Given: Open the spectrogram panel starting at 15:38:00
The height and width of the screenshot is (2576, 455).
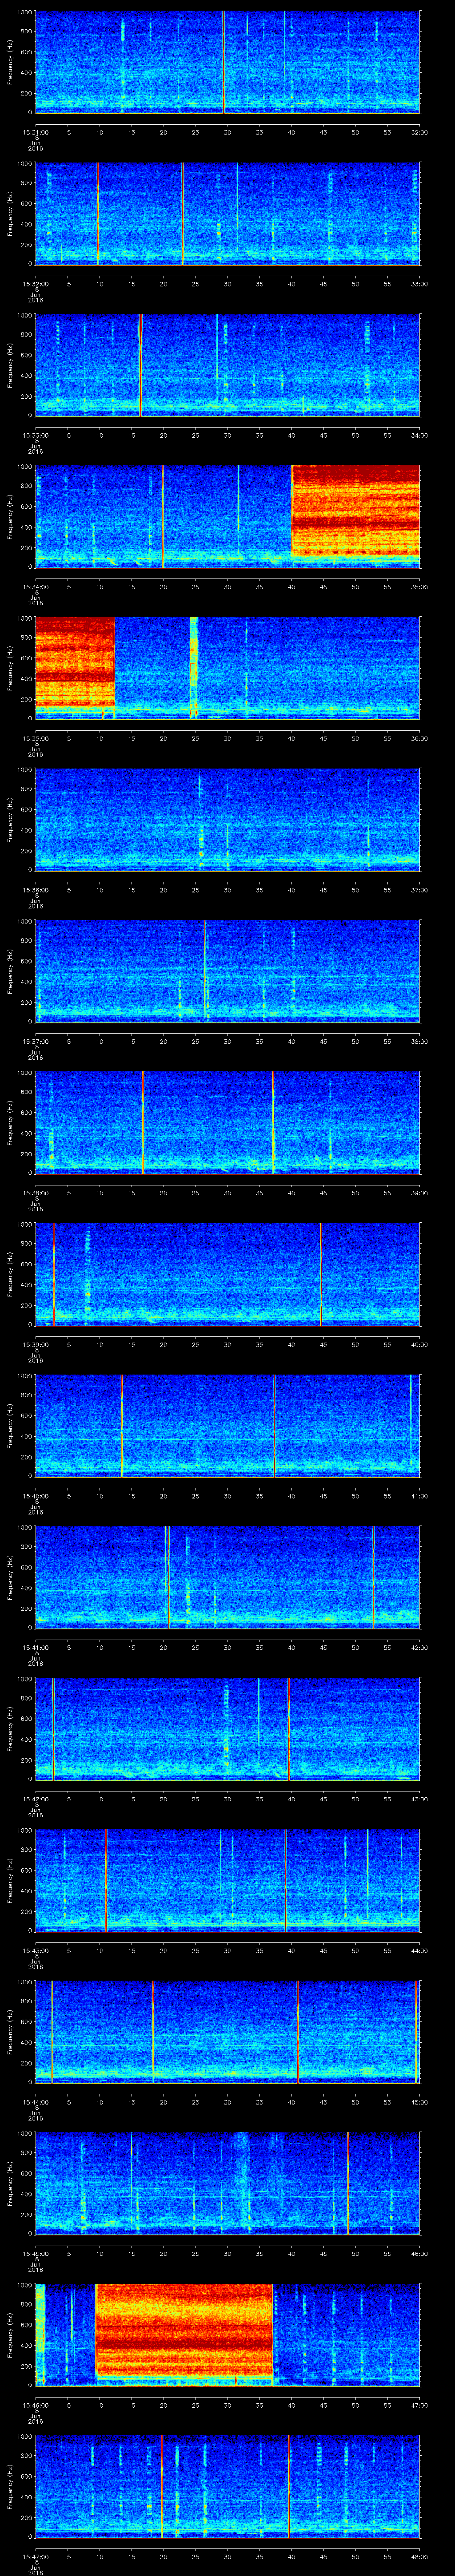Looking at the screenshot, I should pos(227,1123).
